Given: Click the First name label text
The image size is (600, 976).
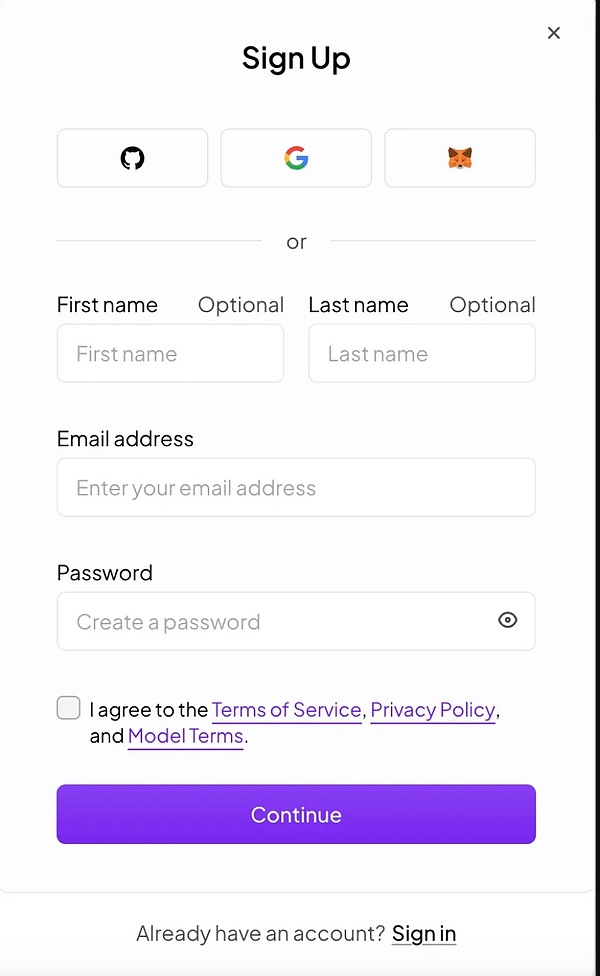Looking at the screenshot, I should (107, 305).
